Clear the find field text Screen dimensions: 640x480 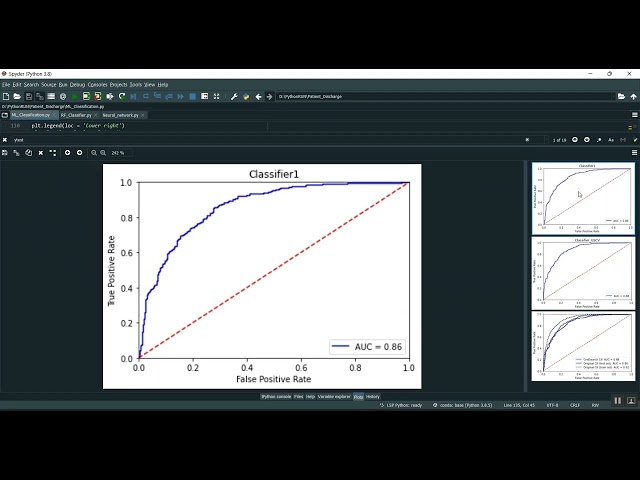pos(527,140)
